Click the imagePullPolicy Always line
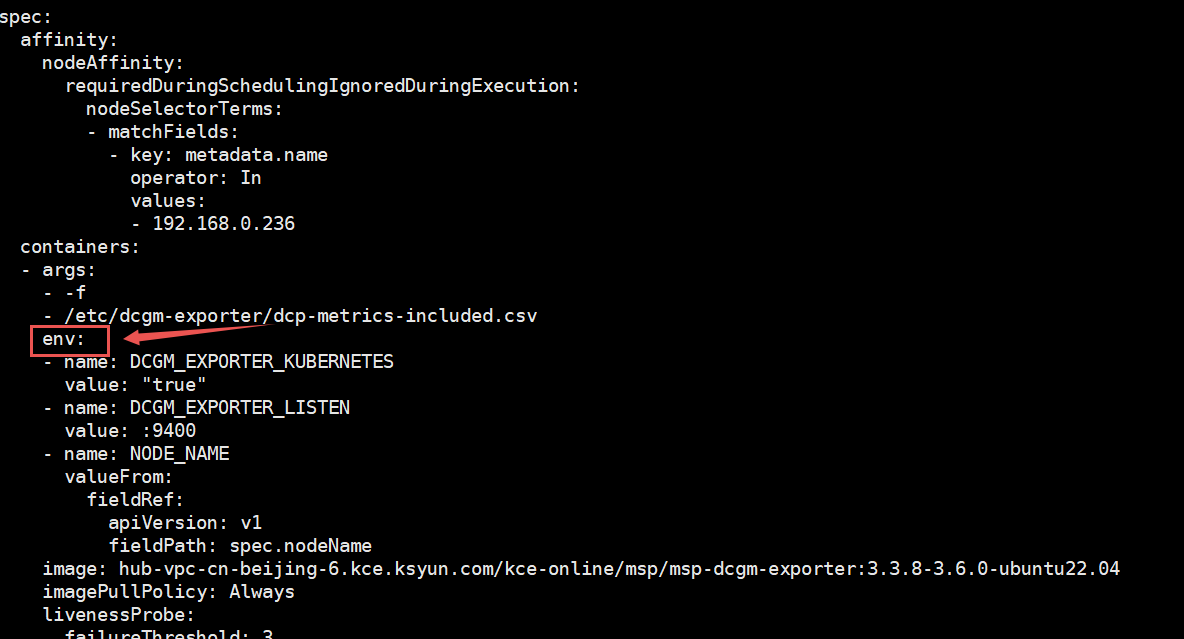 pyautogui.click(x=168, y=592)
